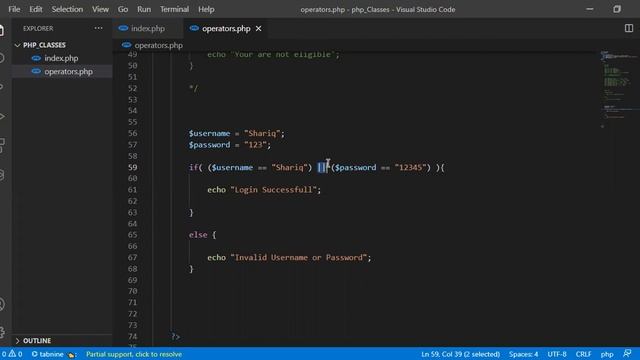Open the View menu

pos(100,9)
